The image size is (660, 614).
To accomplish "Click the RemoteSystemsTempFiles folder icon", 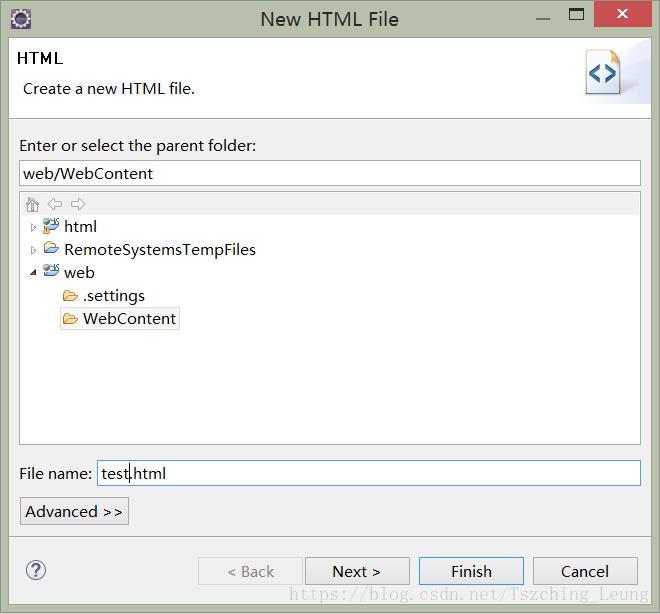I will (51, 247).
